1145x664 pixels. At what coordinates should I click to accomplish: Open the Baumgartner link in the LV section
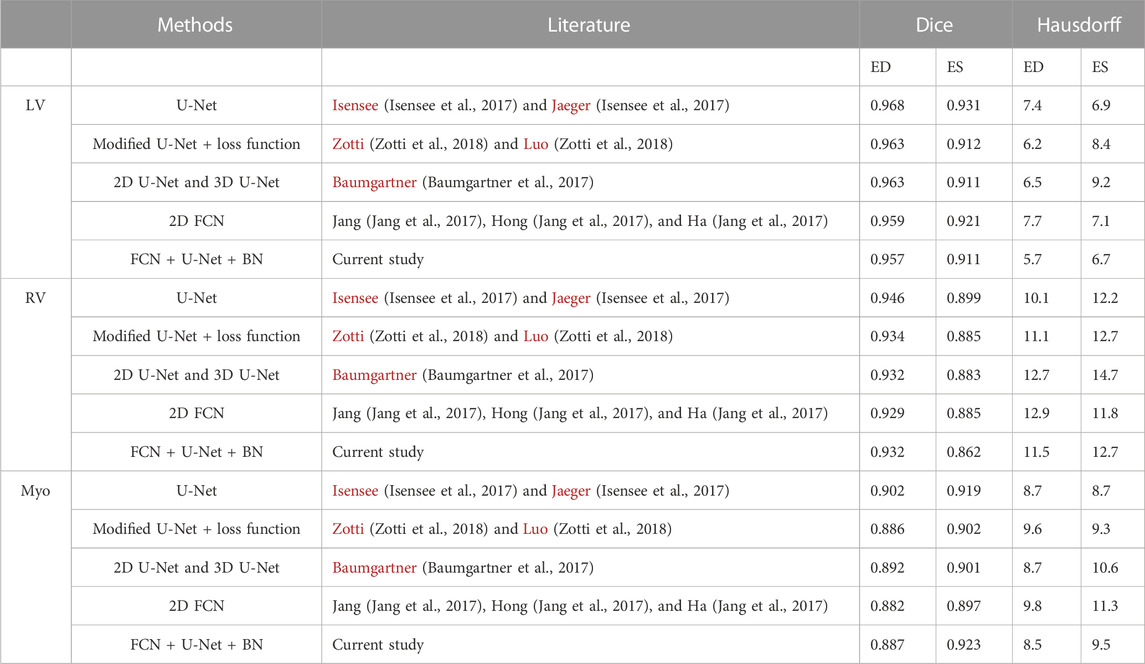tap(374, 183)
